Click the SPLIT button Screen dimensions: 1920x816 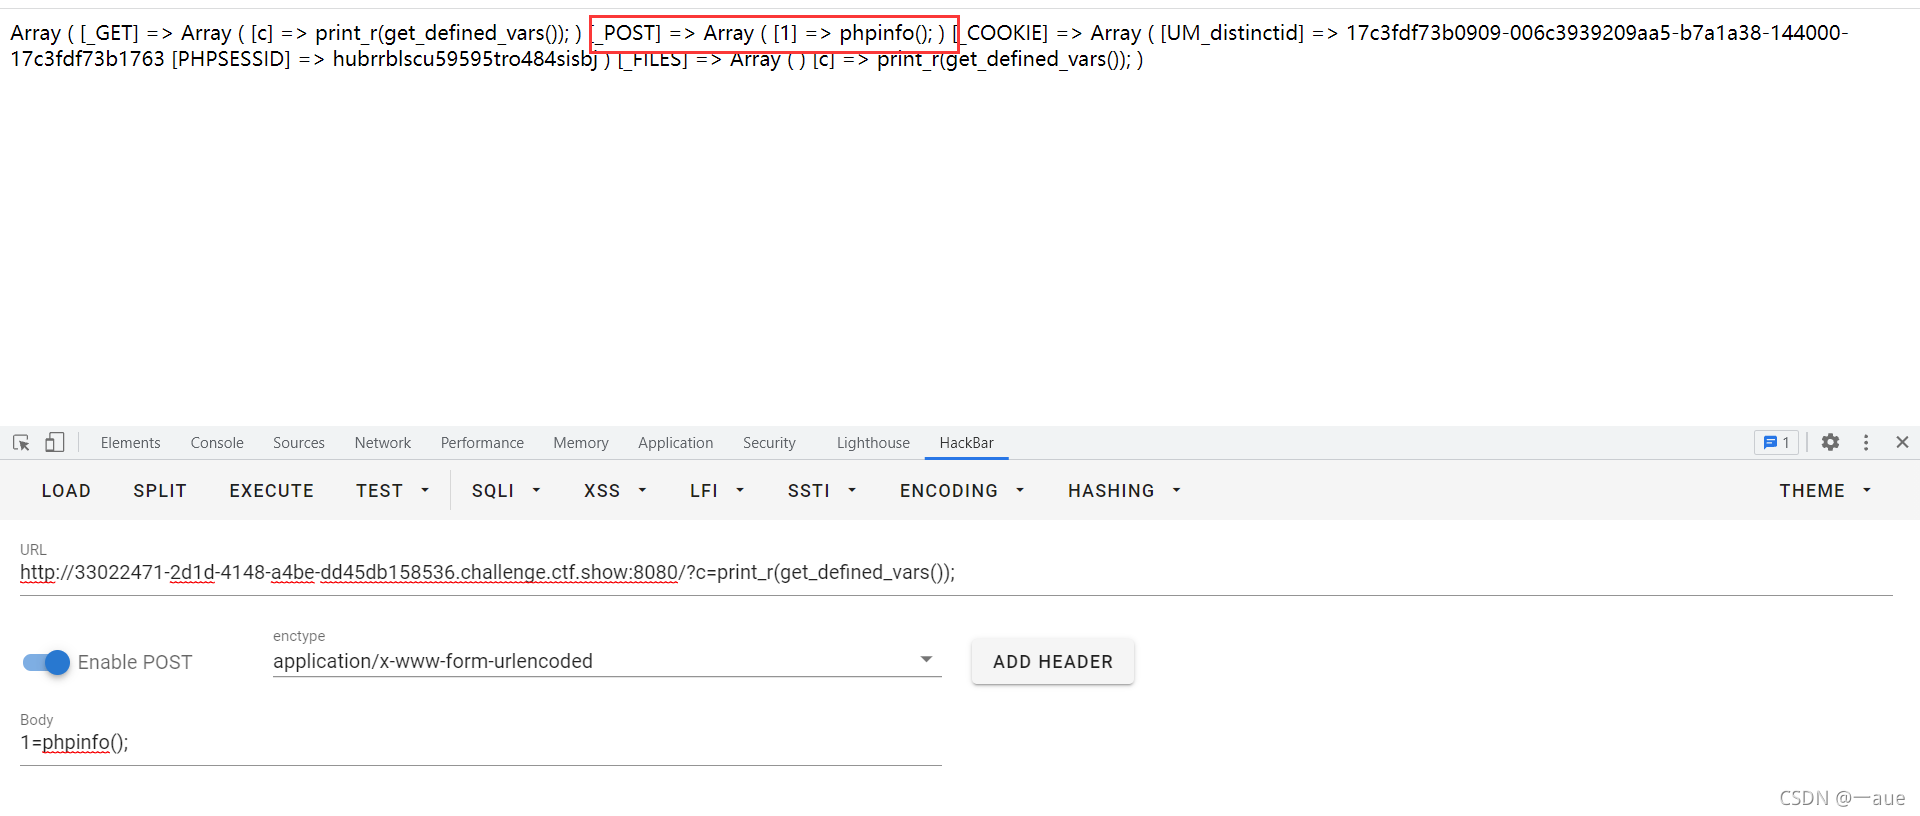(160, 490)
